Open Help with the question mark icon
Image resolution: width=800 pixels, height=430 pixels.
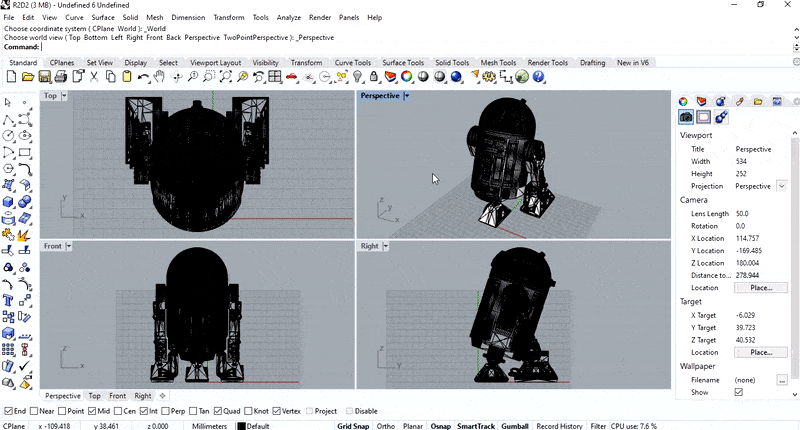(538, 77)
